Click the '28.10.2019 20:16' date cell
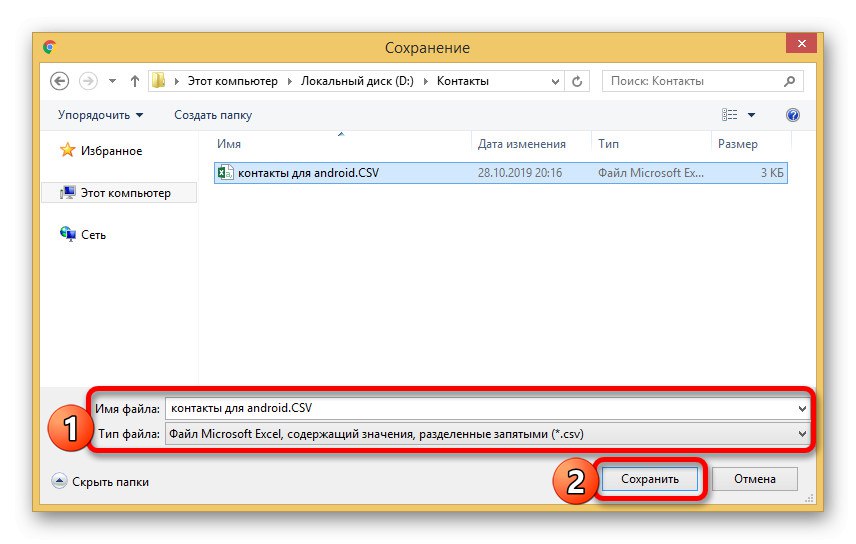This screenshot has height=544, width=856. pos(520,173)
